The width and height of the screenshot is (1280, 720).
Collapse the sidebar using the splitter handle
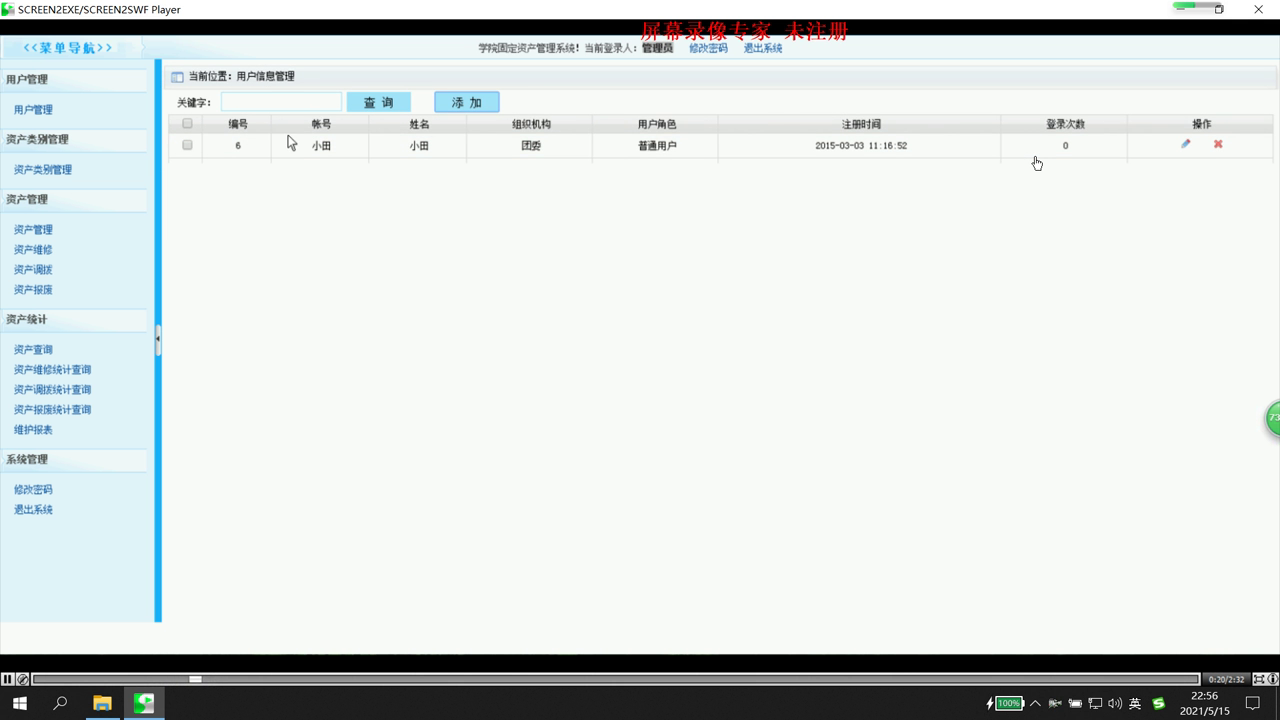[158, 340]
